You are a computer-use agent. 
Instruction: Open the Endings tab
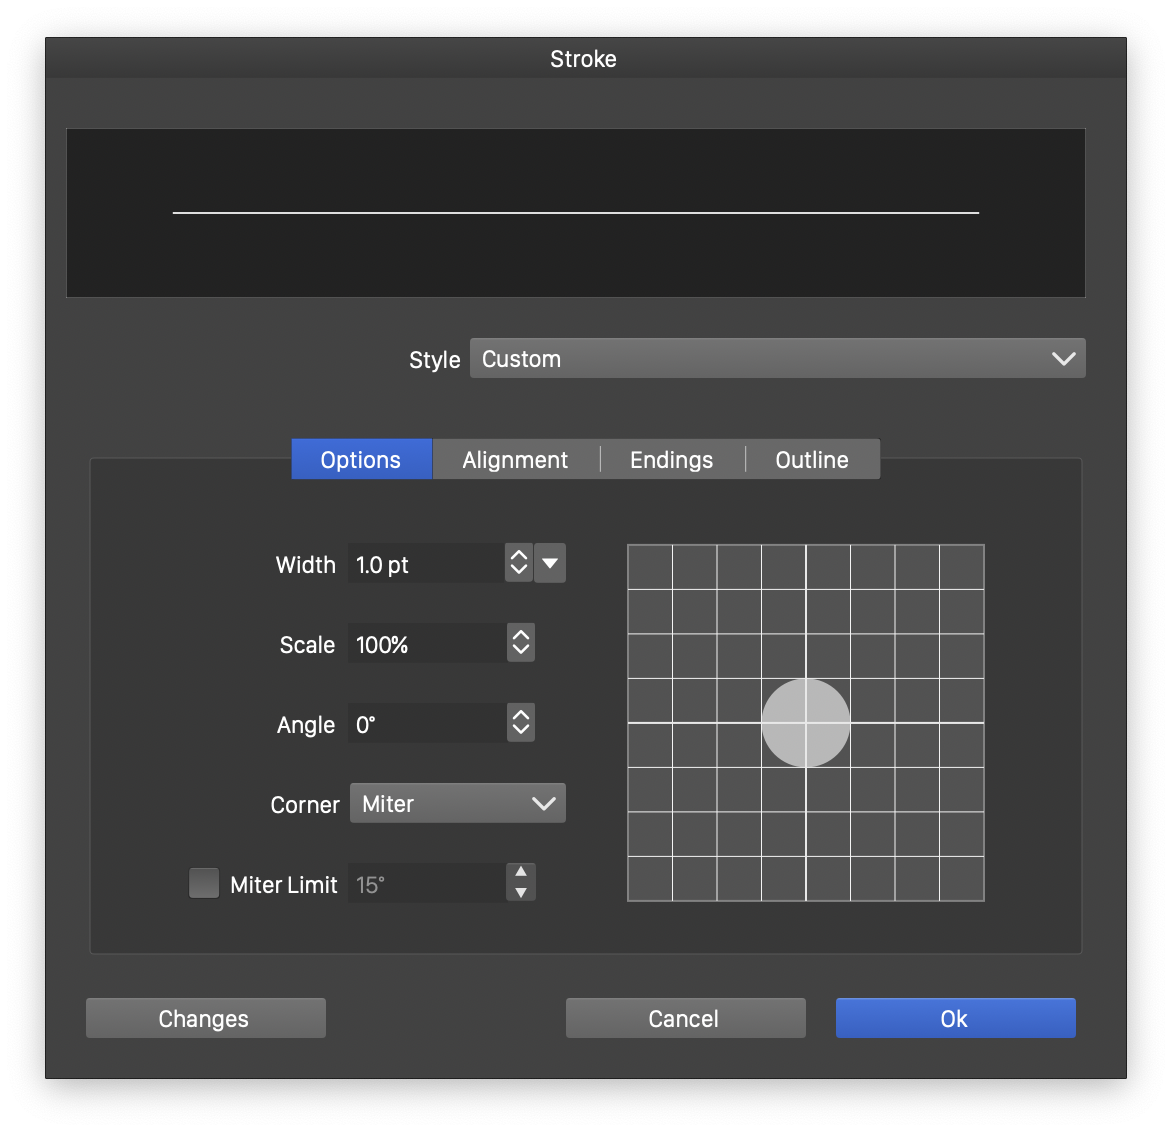click(671, 459)
